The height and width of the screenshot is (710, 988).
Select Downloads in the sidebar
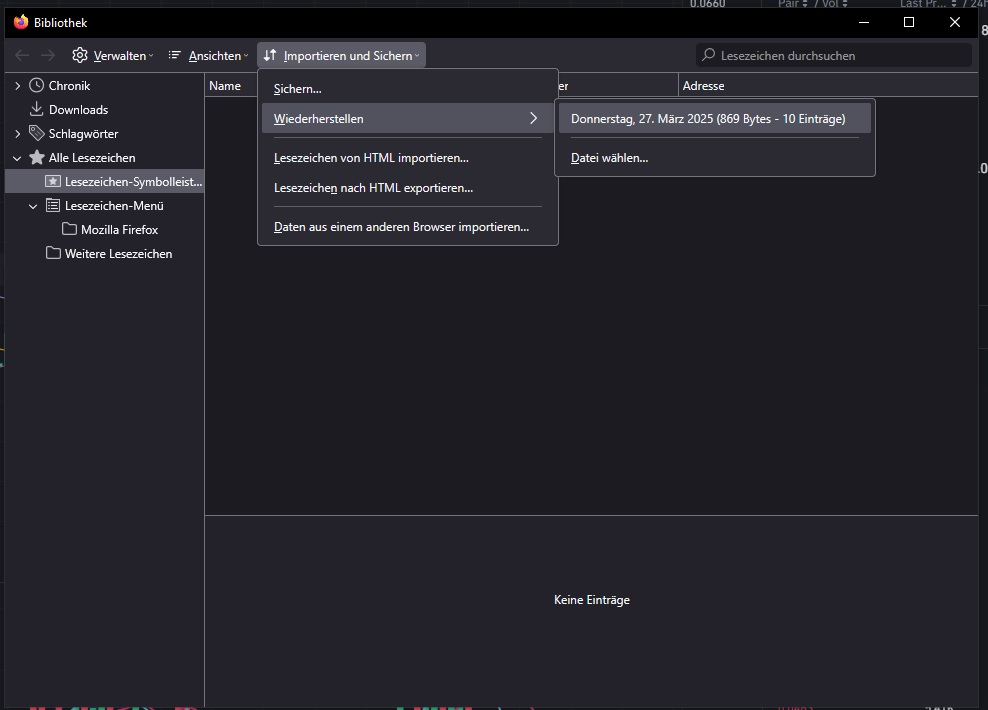[x=79, y=110]
